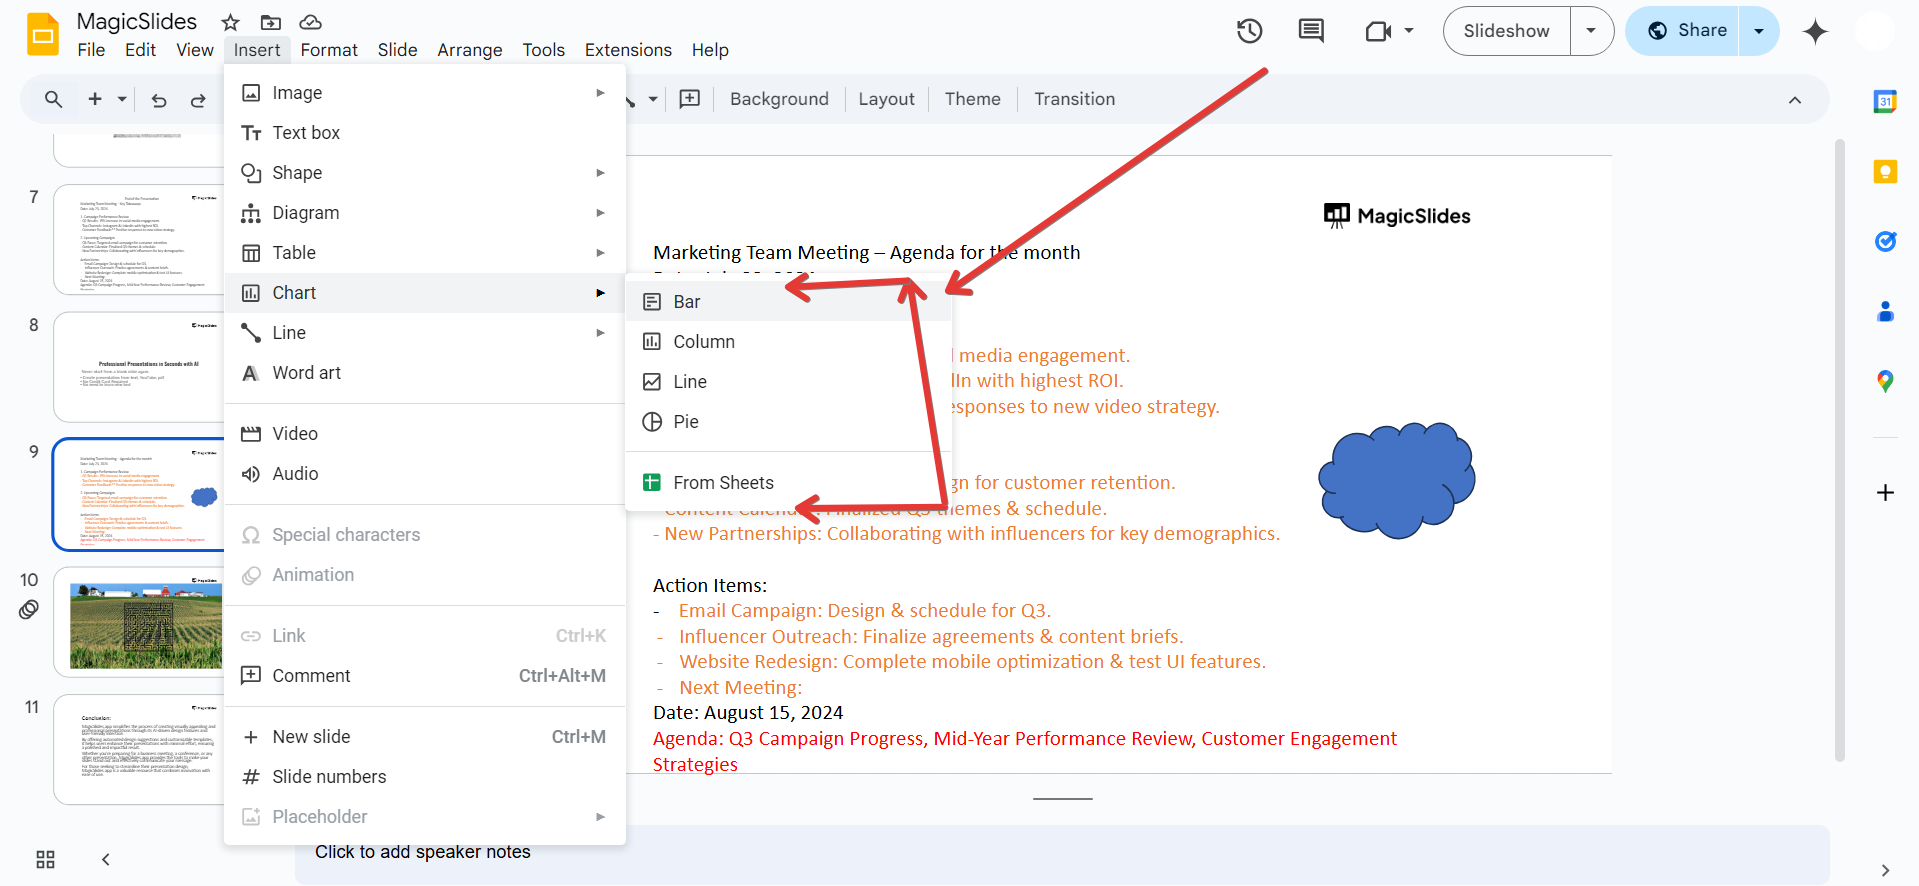1919x886 pixels.
Task: Open the Transition panel button
Action: 1074,99
